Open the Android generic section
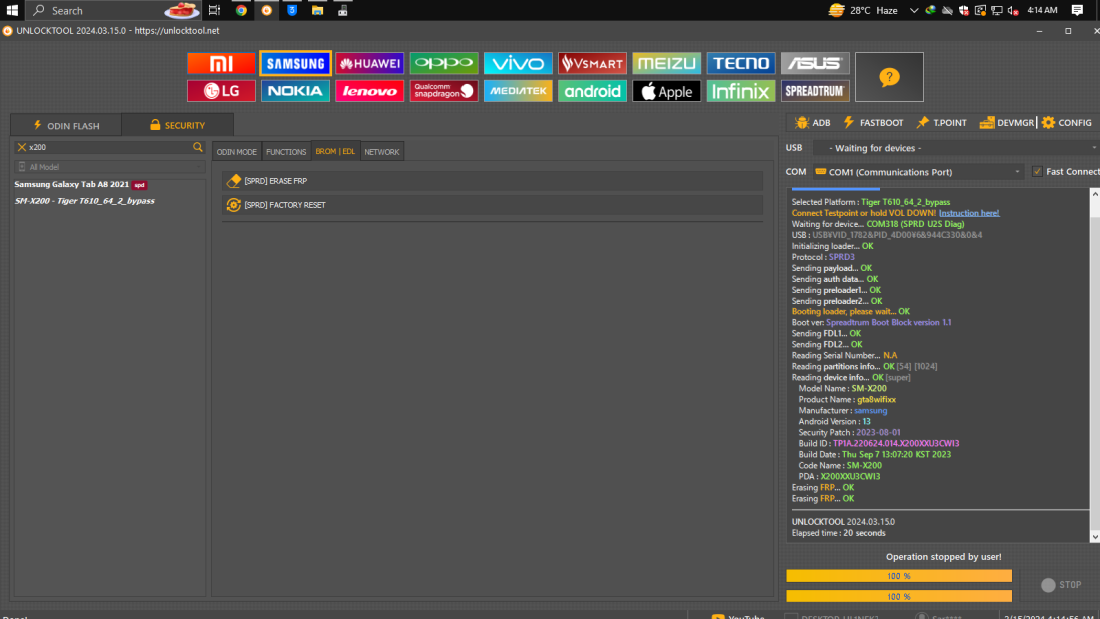 click(x=592, y=91)
